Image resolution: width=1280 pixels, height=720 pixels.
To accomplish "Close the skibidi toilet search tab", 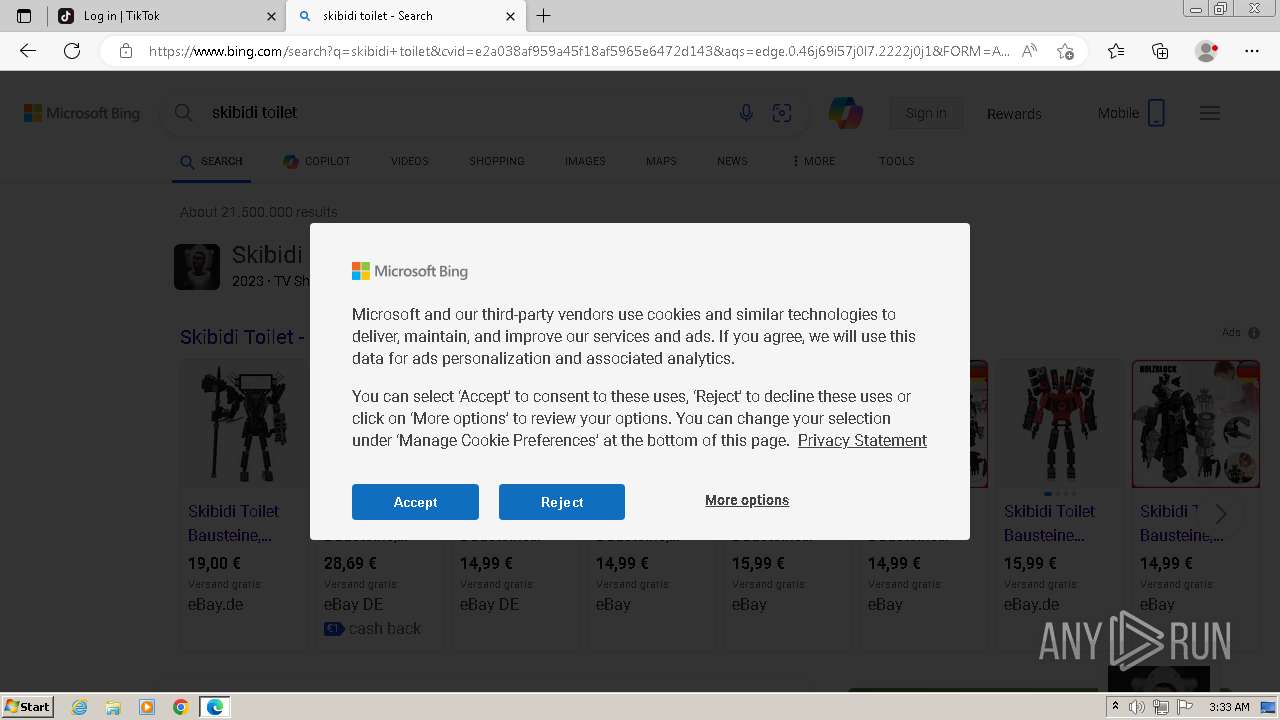I will (510, 16).
